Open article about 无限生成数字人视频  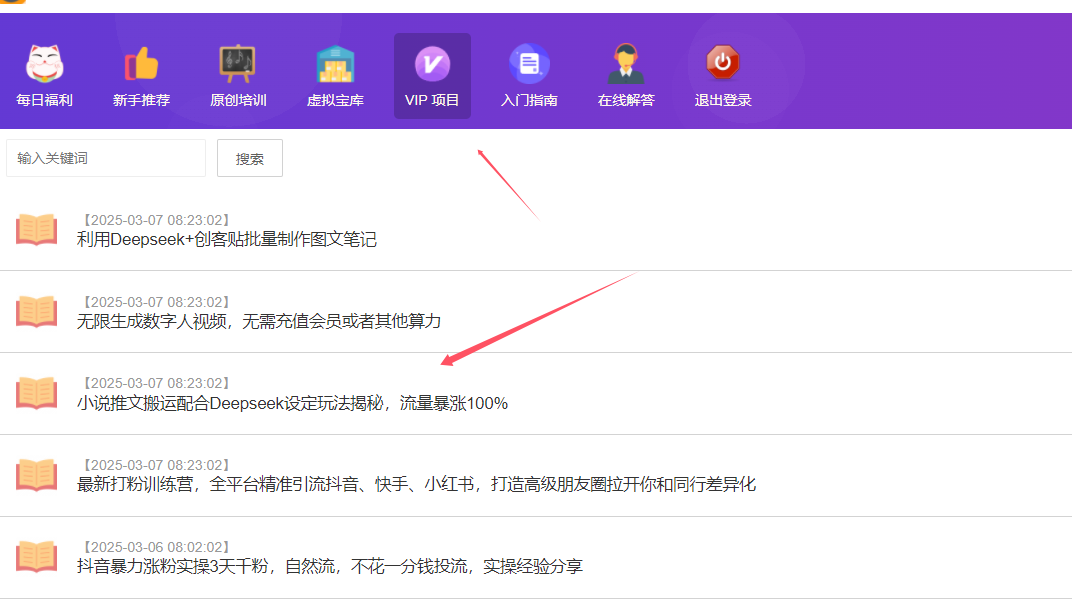pyautogui.click(x=258, y=321)
